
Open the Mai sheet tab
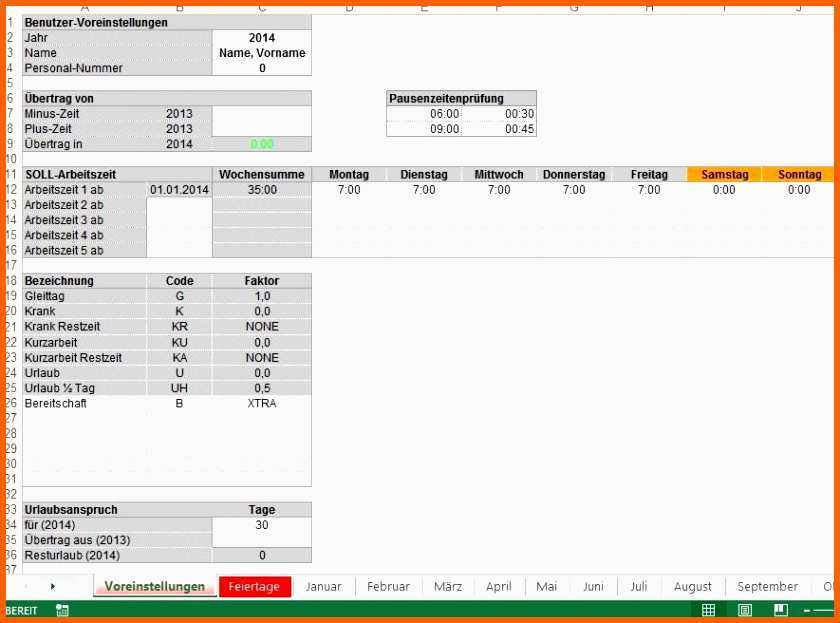coord(546,587)
